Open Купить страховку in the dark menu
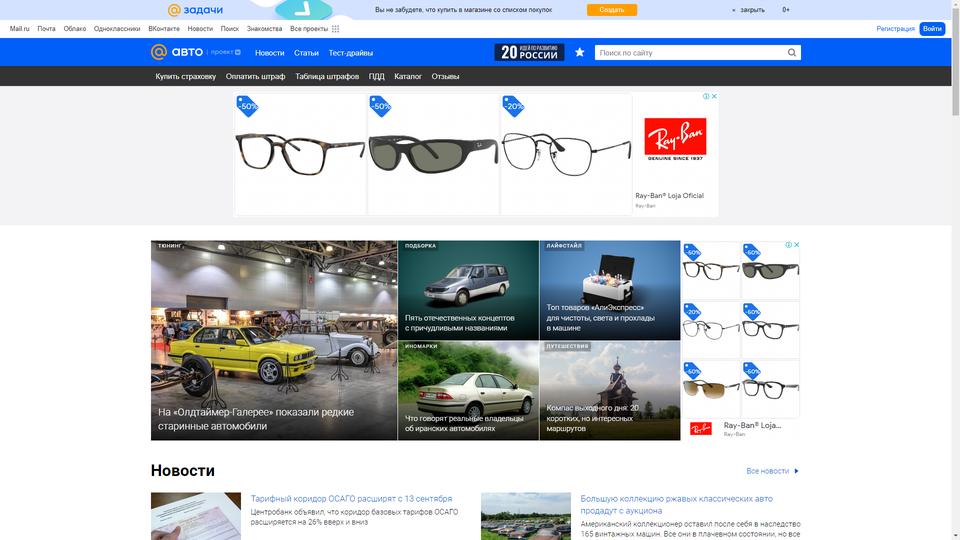This screenshot has height=540, width=960. [186, 77]
